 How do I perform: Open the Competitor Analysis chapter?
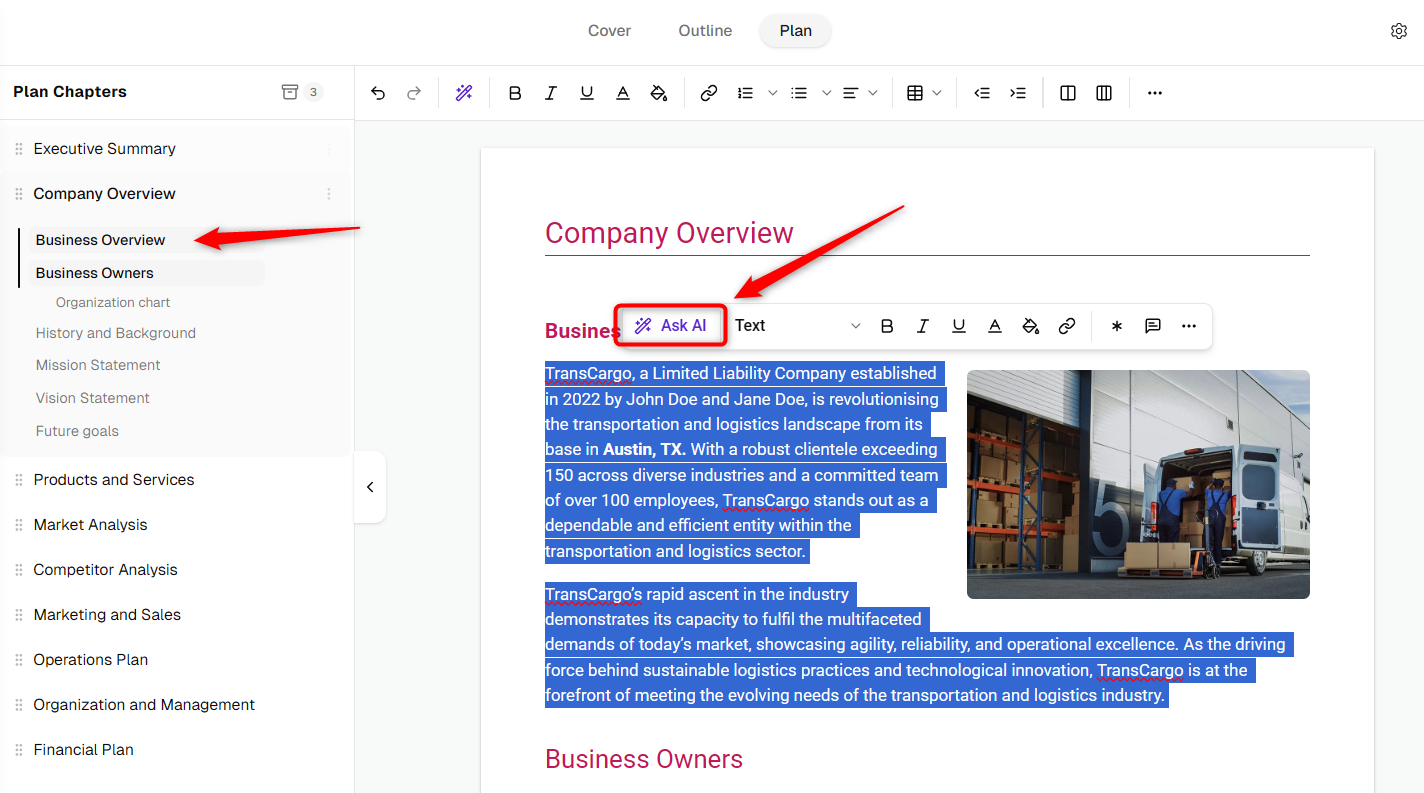106,570
